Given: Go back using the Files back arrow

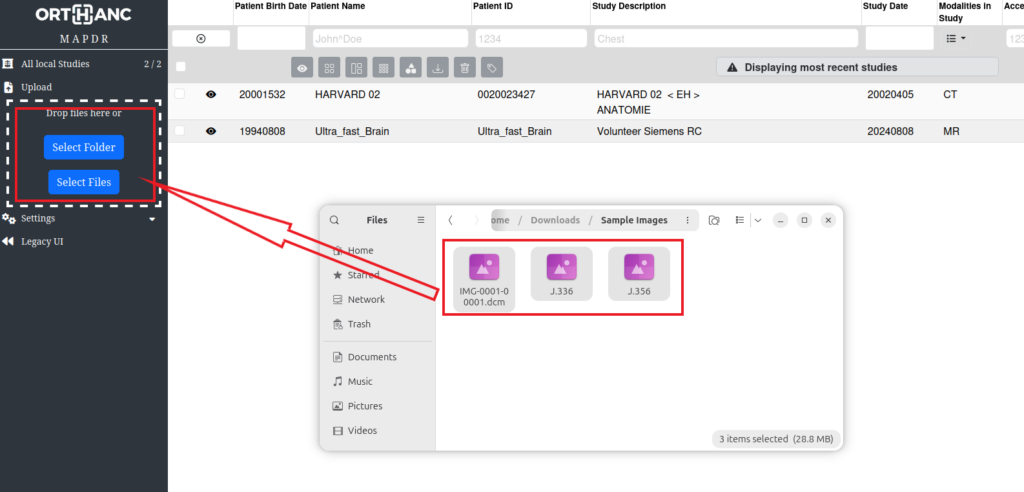Looking at the screenshot, I should tap(452, 220).
